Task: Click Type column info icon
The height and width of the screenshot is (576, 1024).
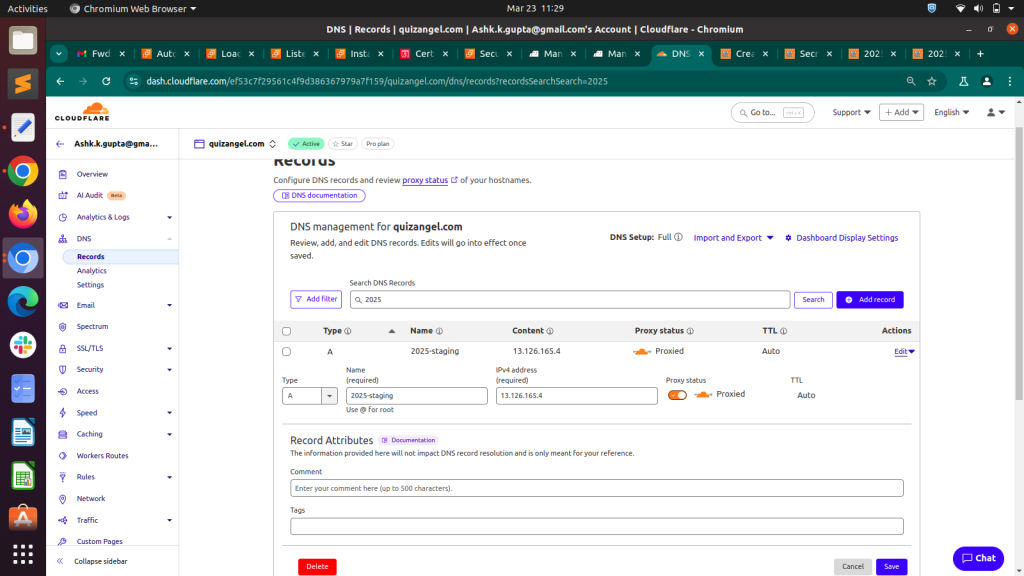Action: pyautogui.click(x=348, y=331)
